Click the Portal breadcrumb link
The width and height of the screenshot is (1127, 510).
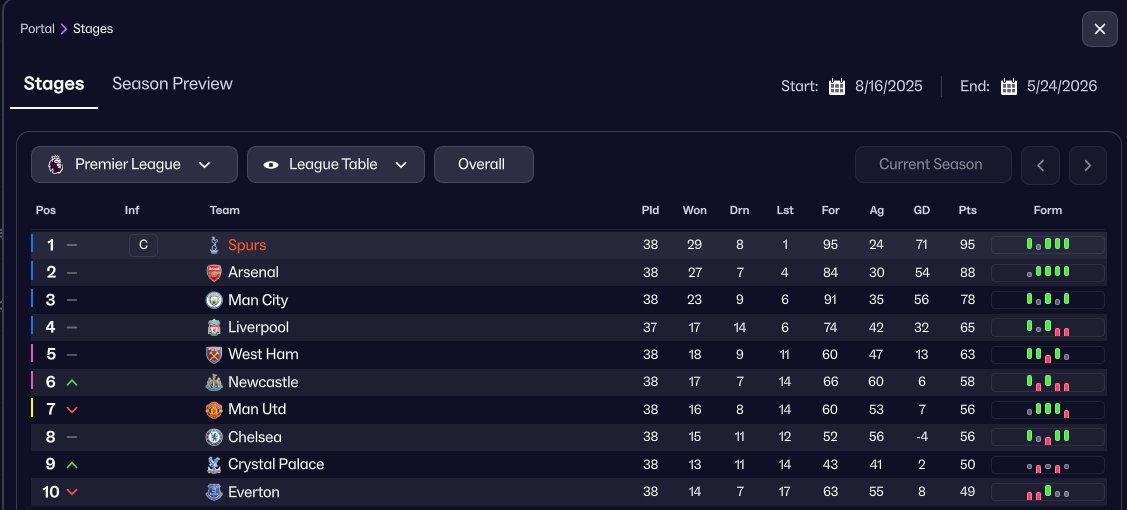(37, 29)
